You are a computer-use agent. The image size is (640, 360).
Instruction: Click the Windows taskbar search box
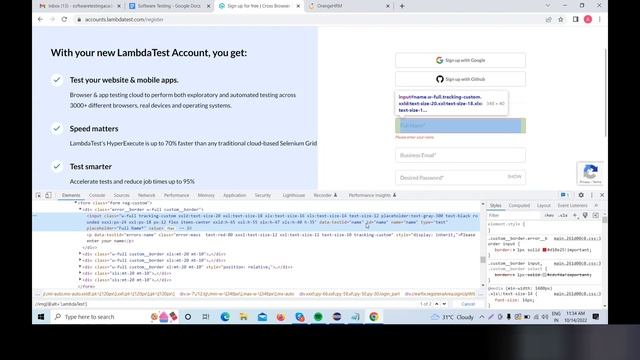(x=100, y=317)
